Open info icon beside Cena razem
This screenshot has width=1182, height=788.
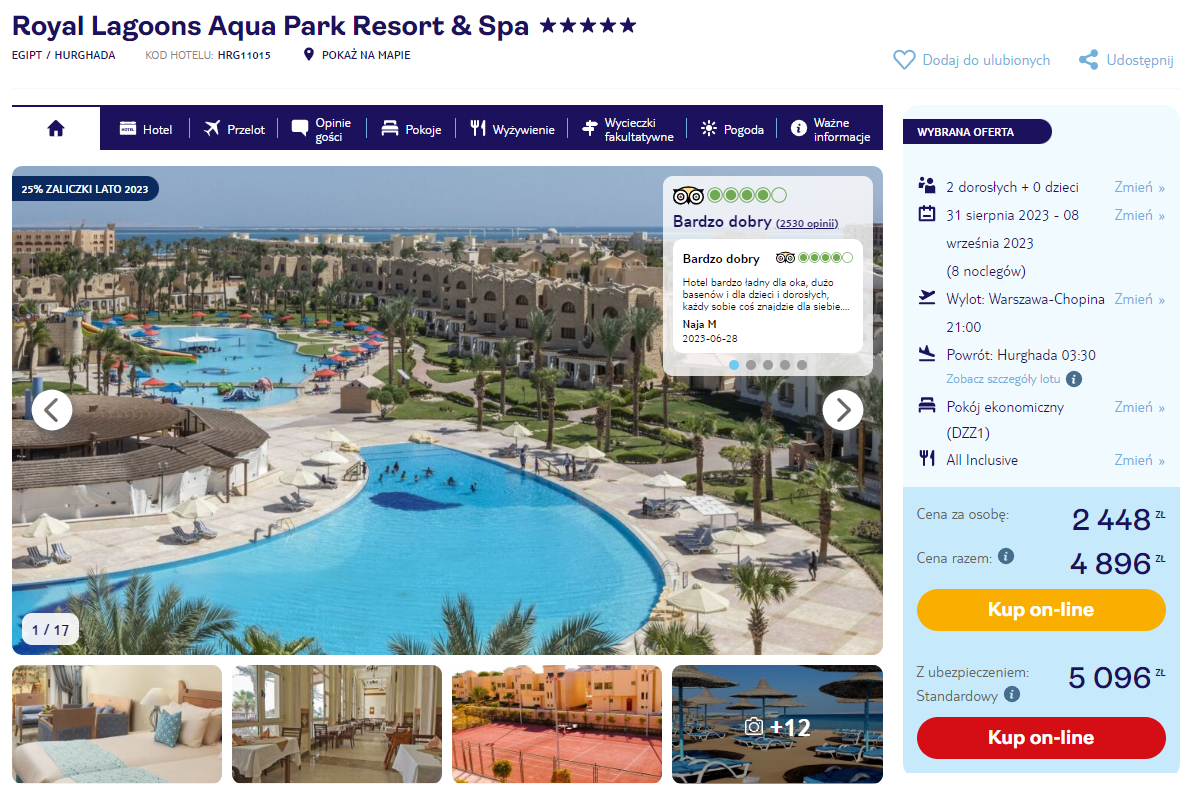(1006, 556)
